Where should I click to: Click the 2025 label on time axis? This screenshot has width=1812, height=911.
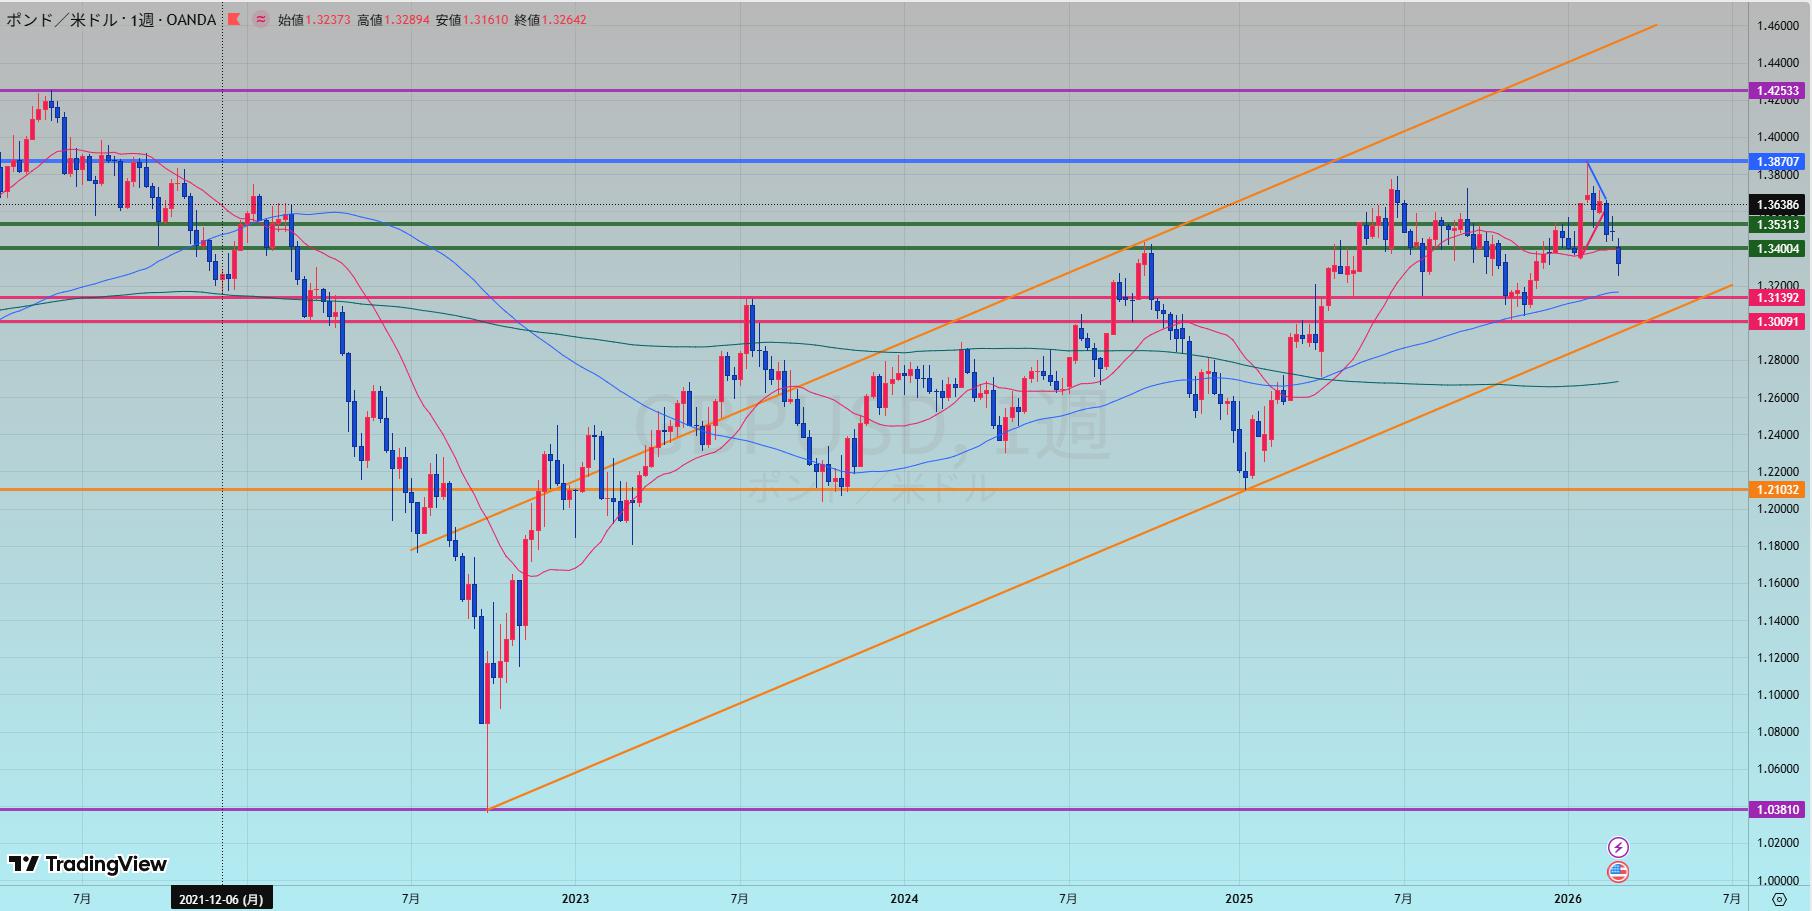click(x=1238, y=899)
